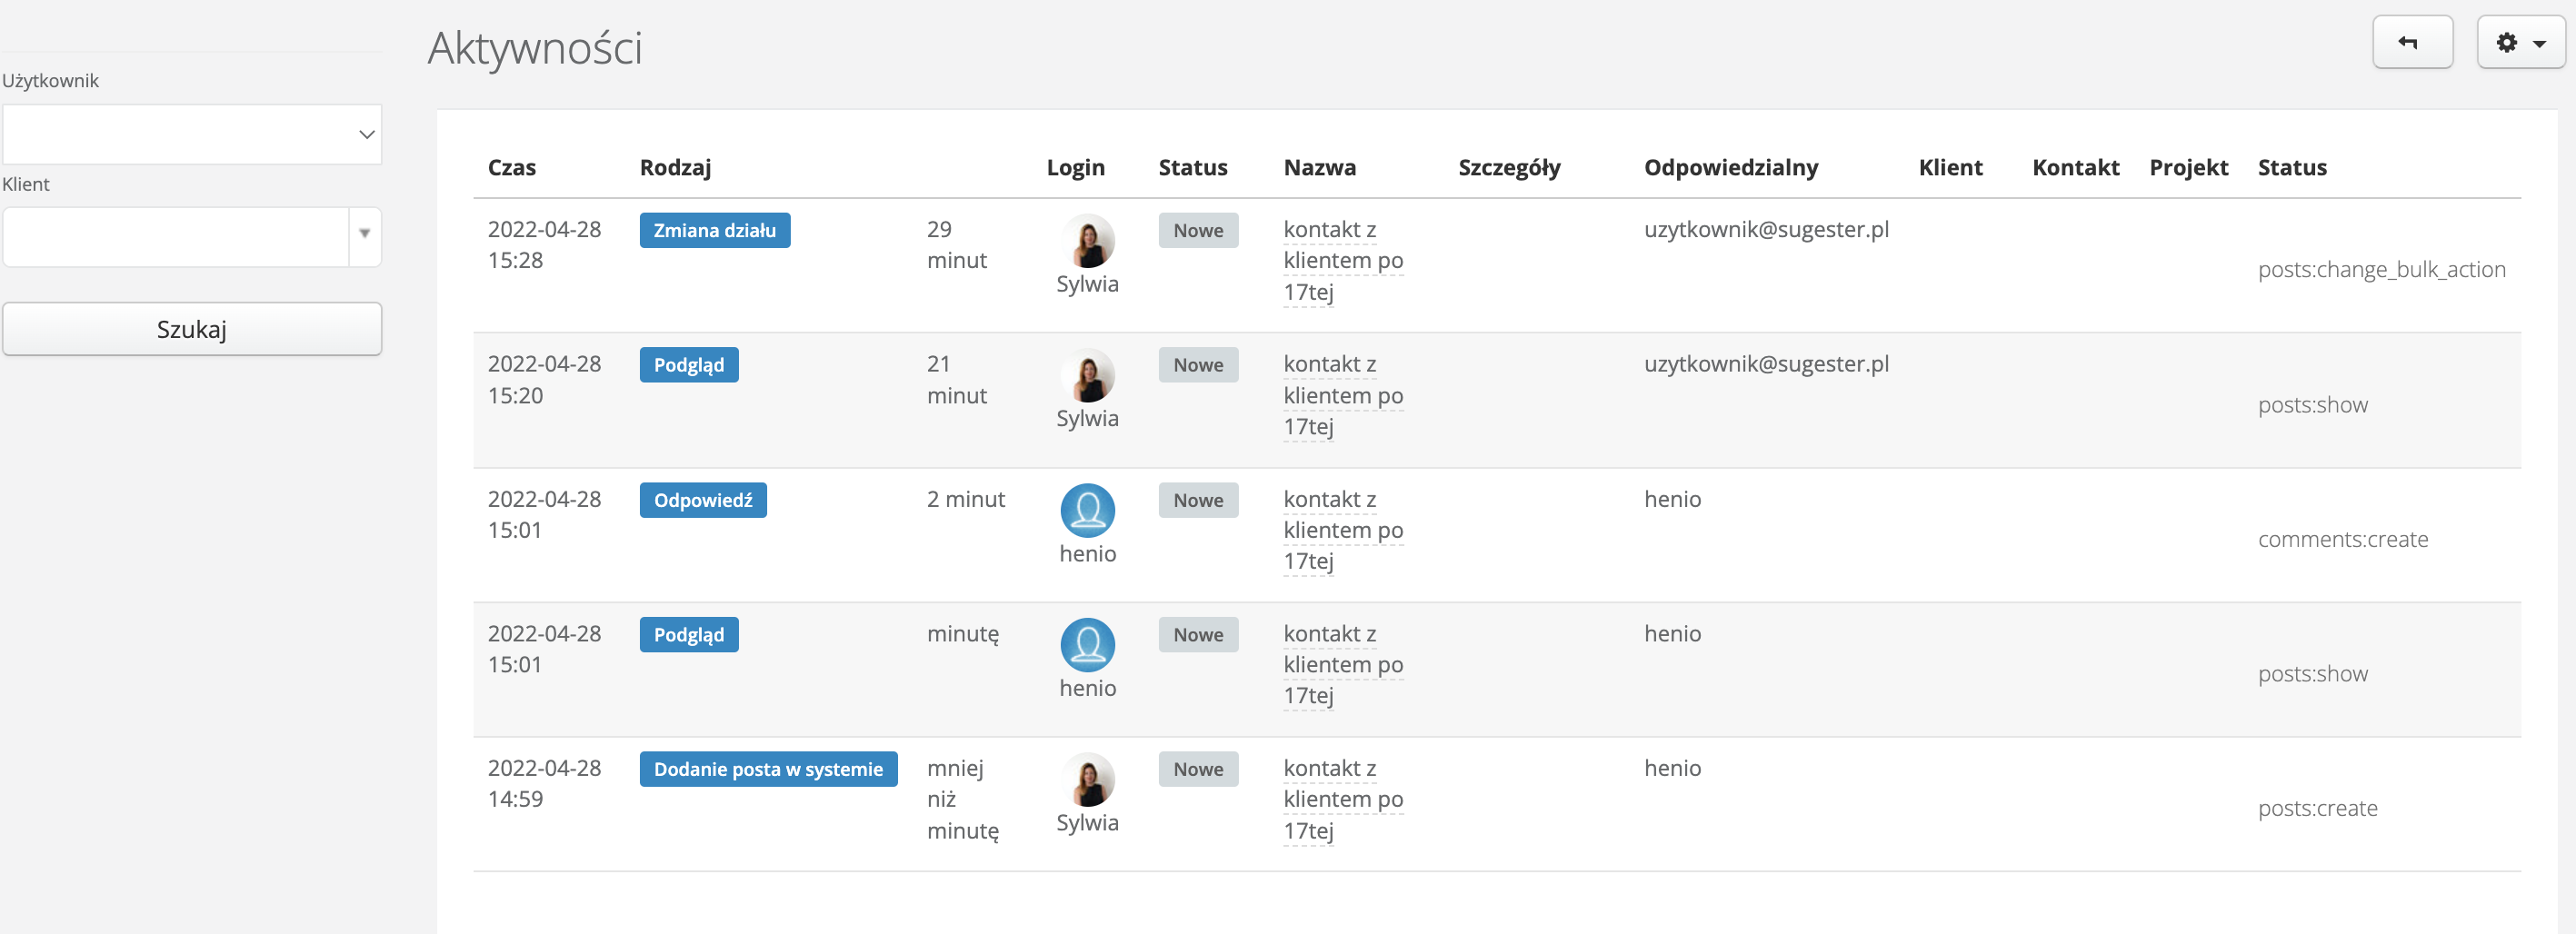Click the Nowe status badge in first row
The height and width of the screenshot is (934, 2576).
click(1197, 230)
